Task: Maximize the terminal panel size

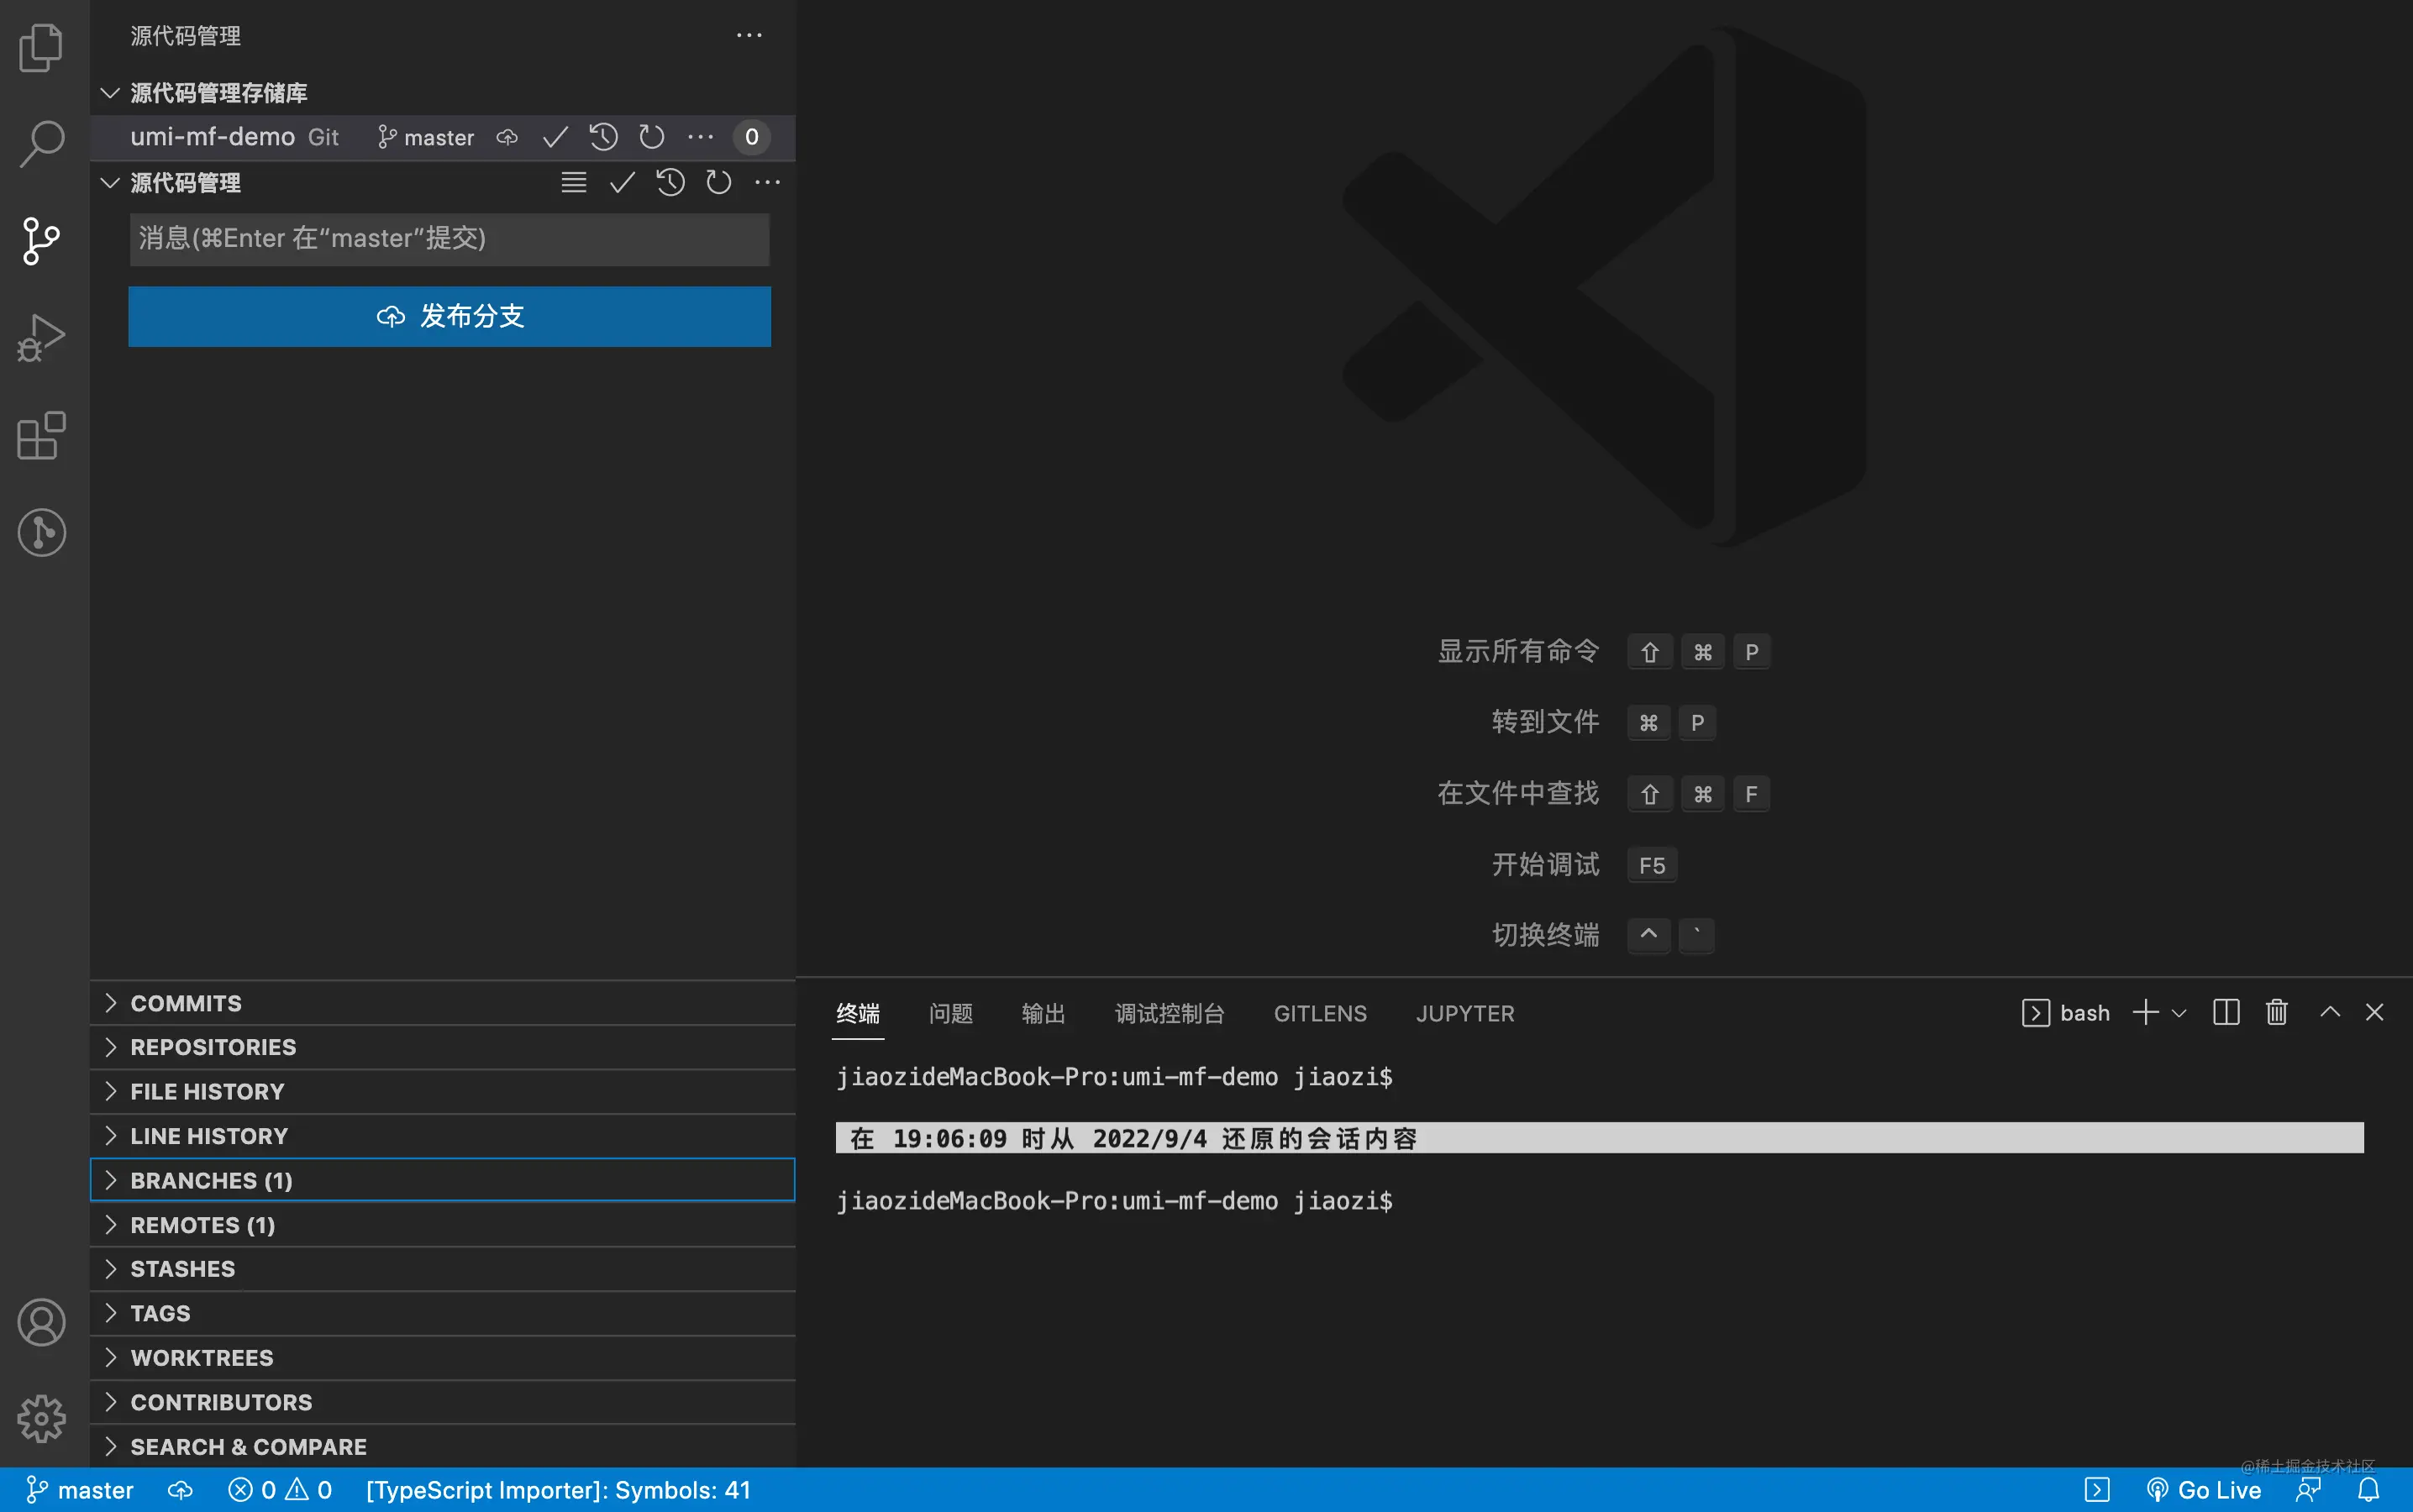Action: point(2329,1012)
